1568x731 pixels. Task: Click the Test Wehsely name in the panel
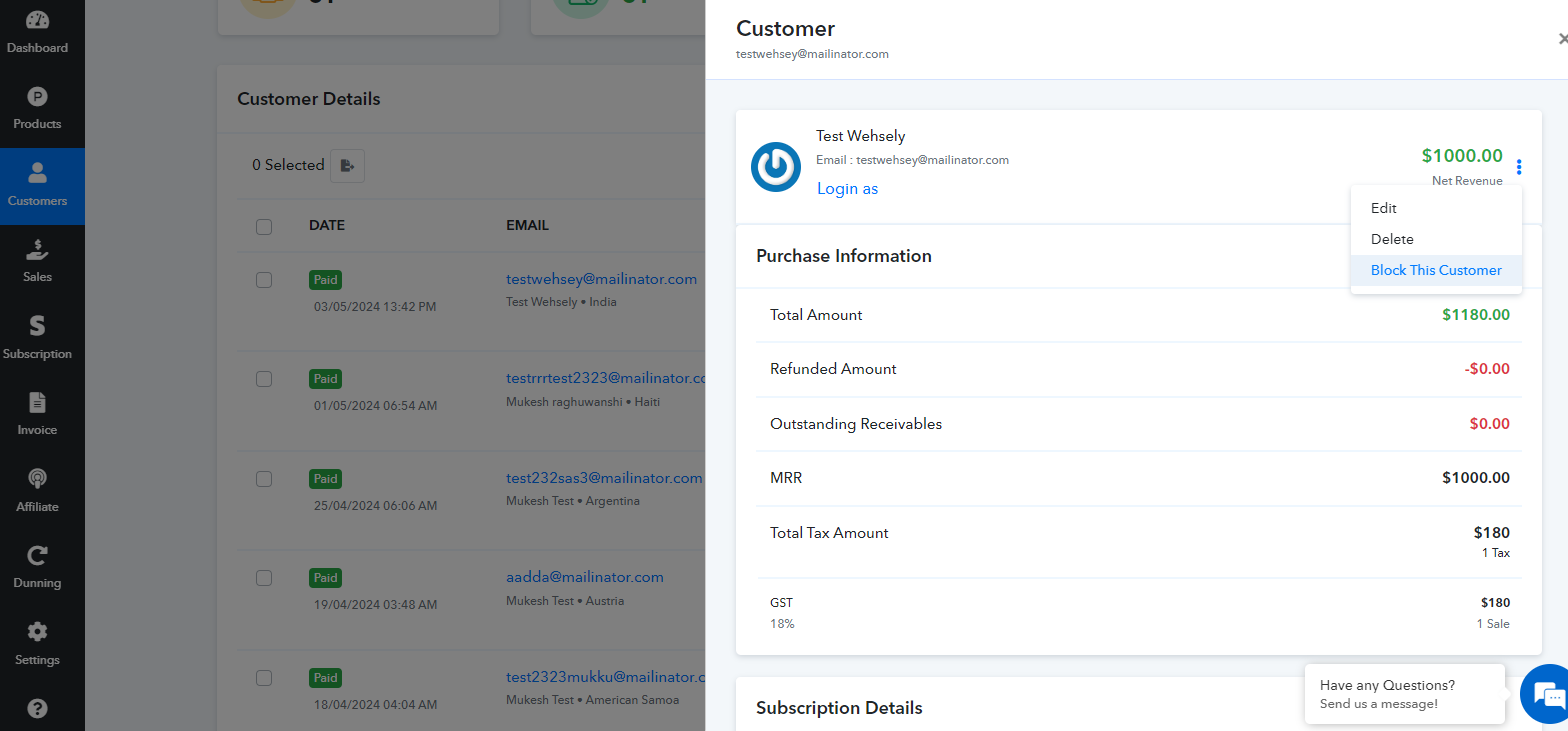tap(860, 136)
